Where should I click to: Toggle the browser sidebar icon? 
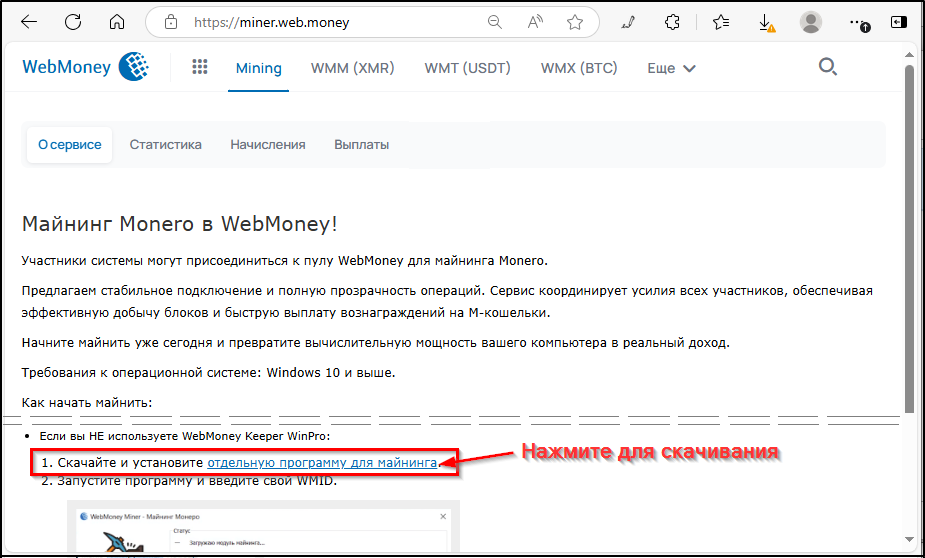[898, 22]
